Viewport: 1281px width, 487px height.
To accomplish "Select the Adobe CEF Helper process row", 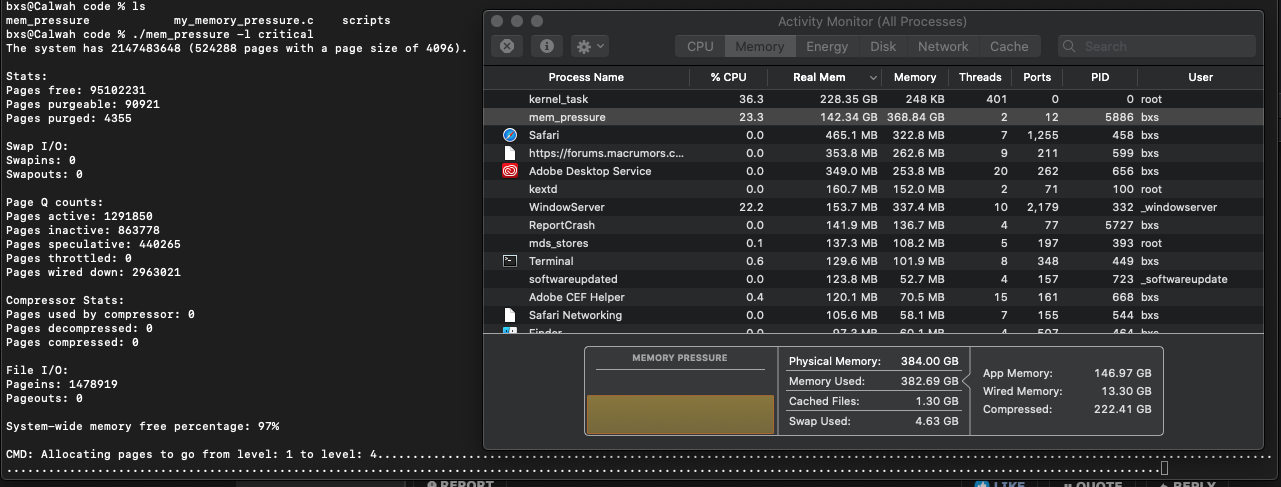I will 873,297.
